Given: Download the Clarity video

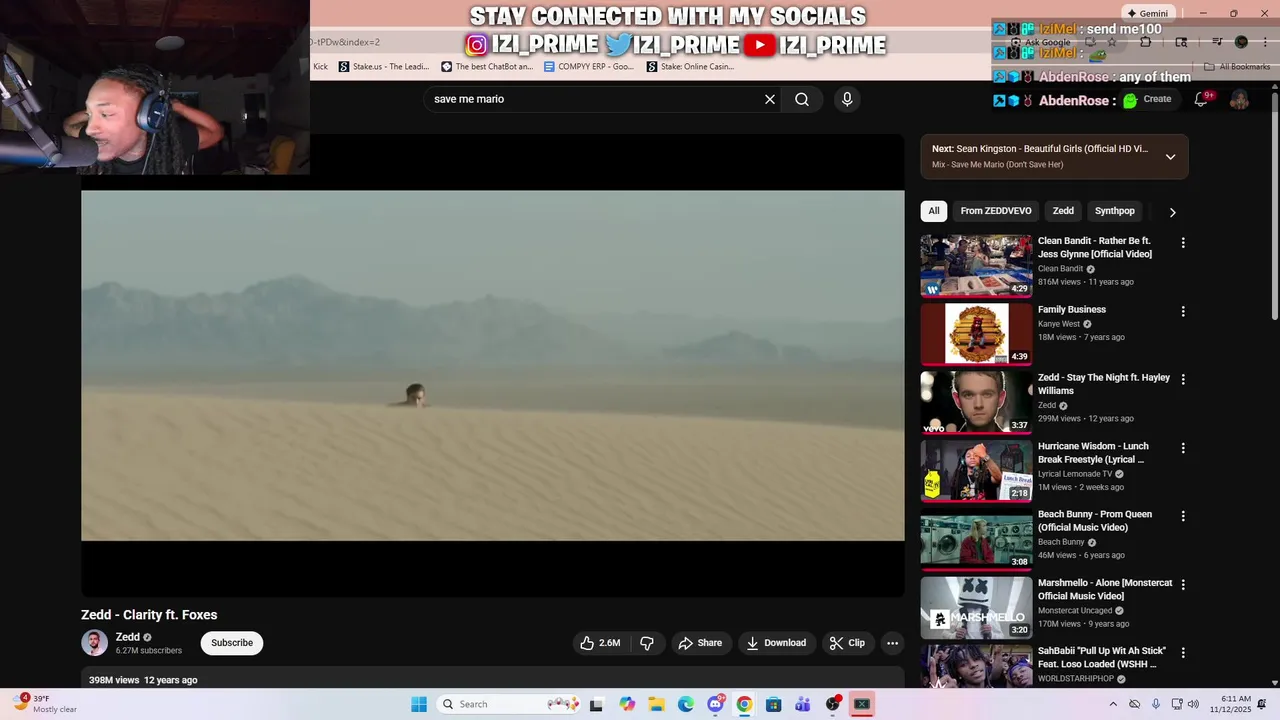Looking at the screenshot, I should click(776, 643).
